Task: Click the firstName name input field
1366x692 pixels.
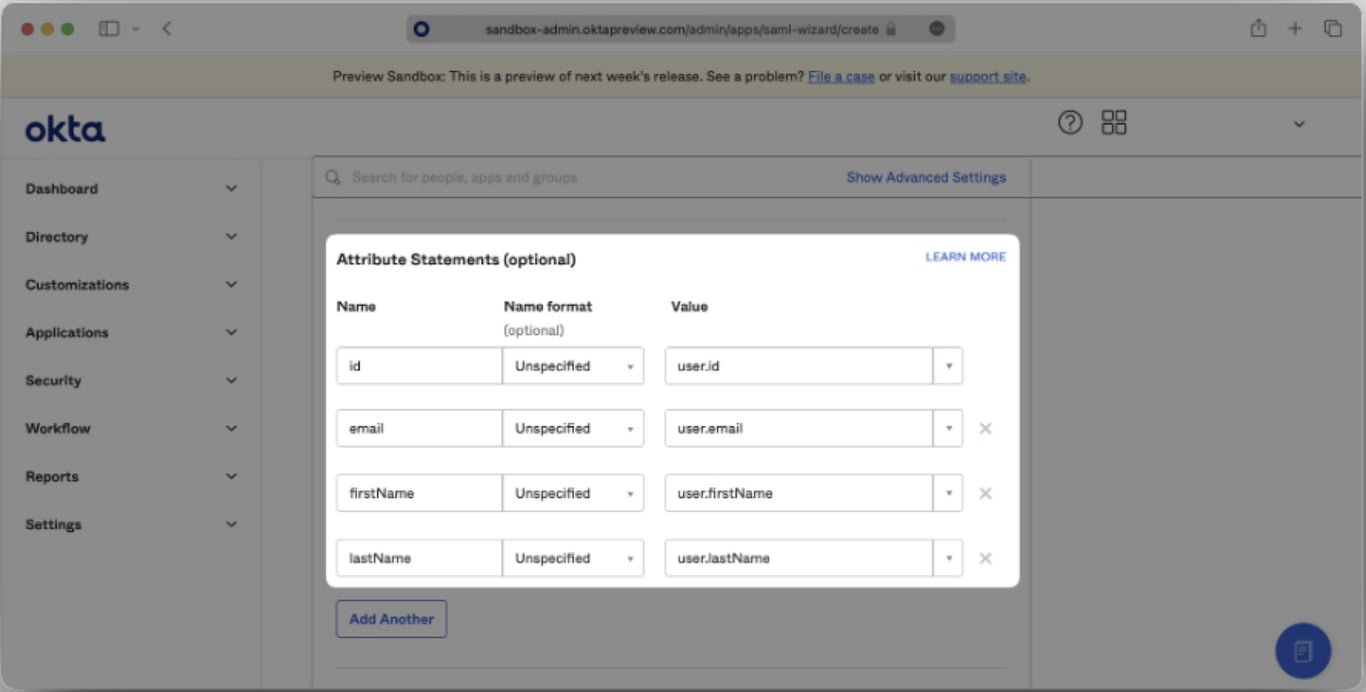Action: 418,493
